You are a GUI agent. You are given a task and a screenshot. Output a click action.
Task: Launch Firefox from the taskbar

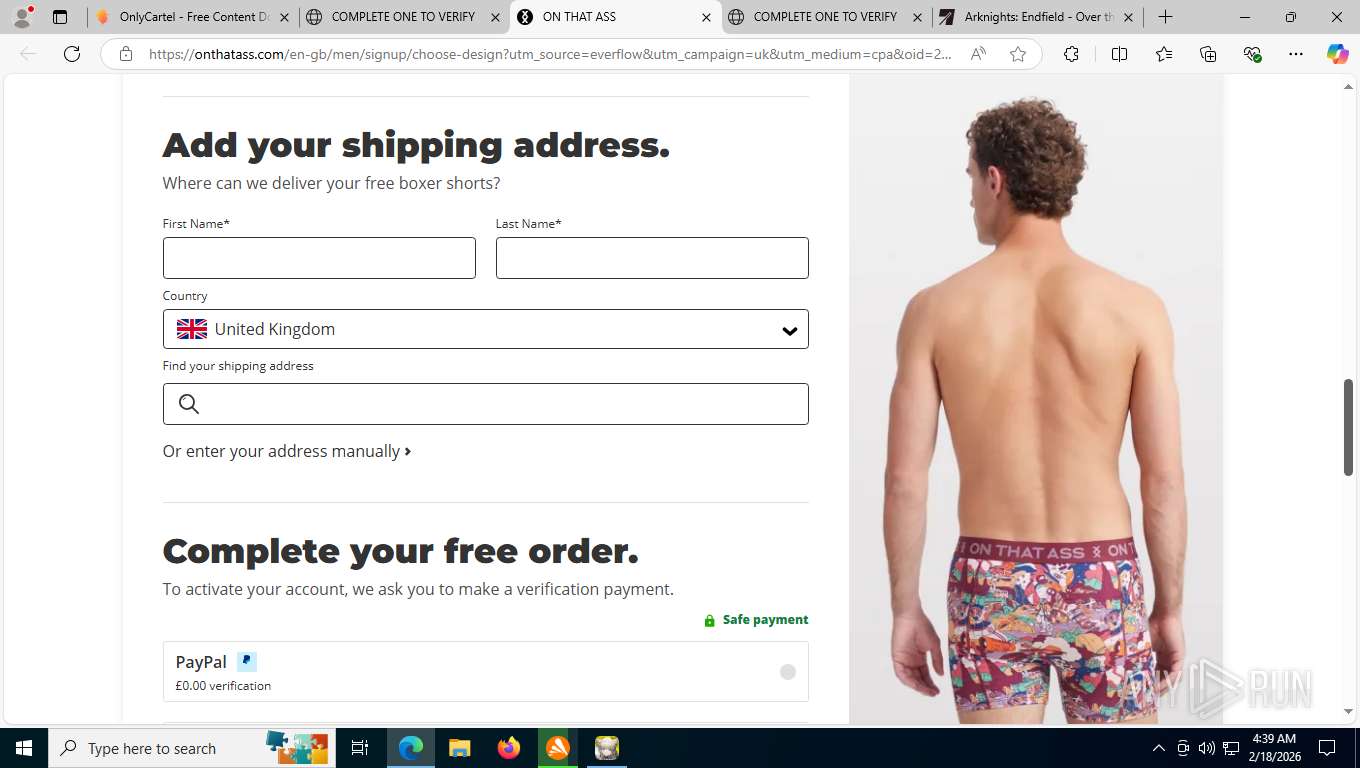point(509,748)
